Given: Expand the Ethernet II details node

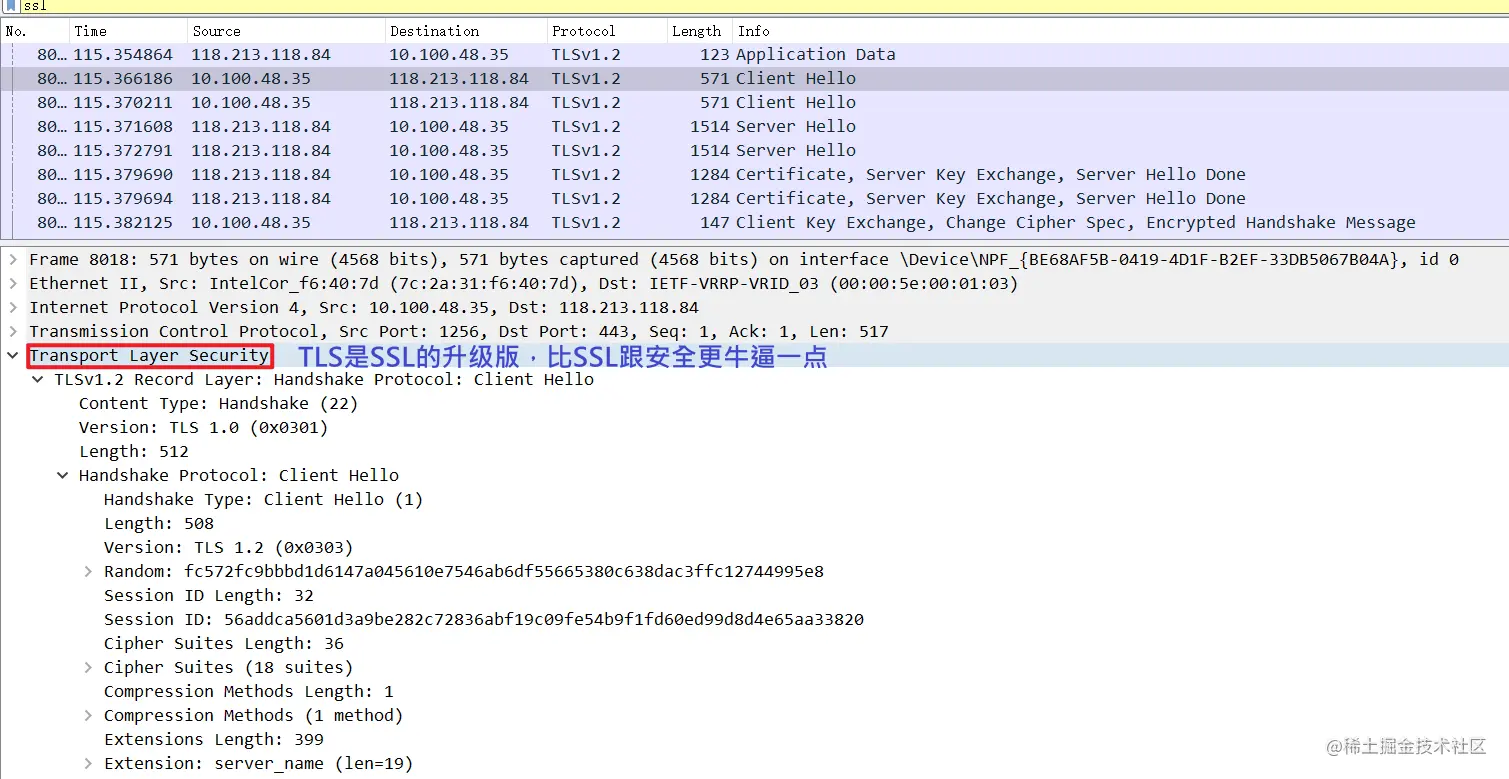Looking at the screenshot, I should [x=13, y=284].
